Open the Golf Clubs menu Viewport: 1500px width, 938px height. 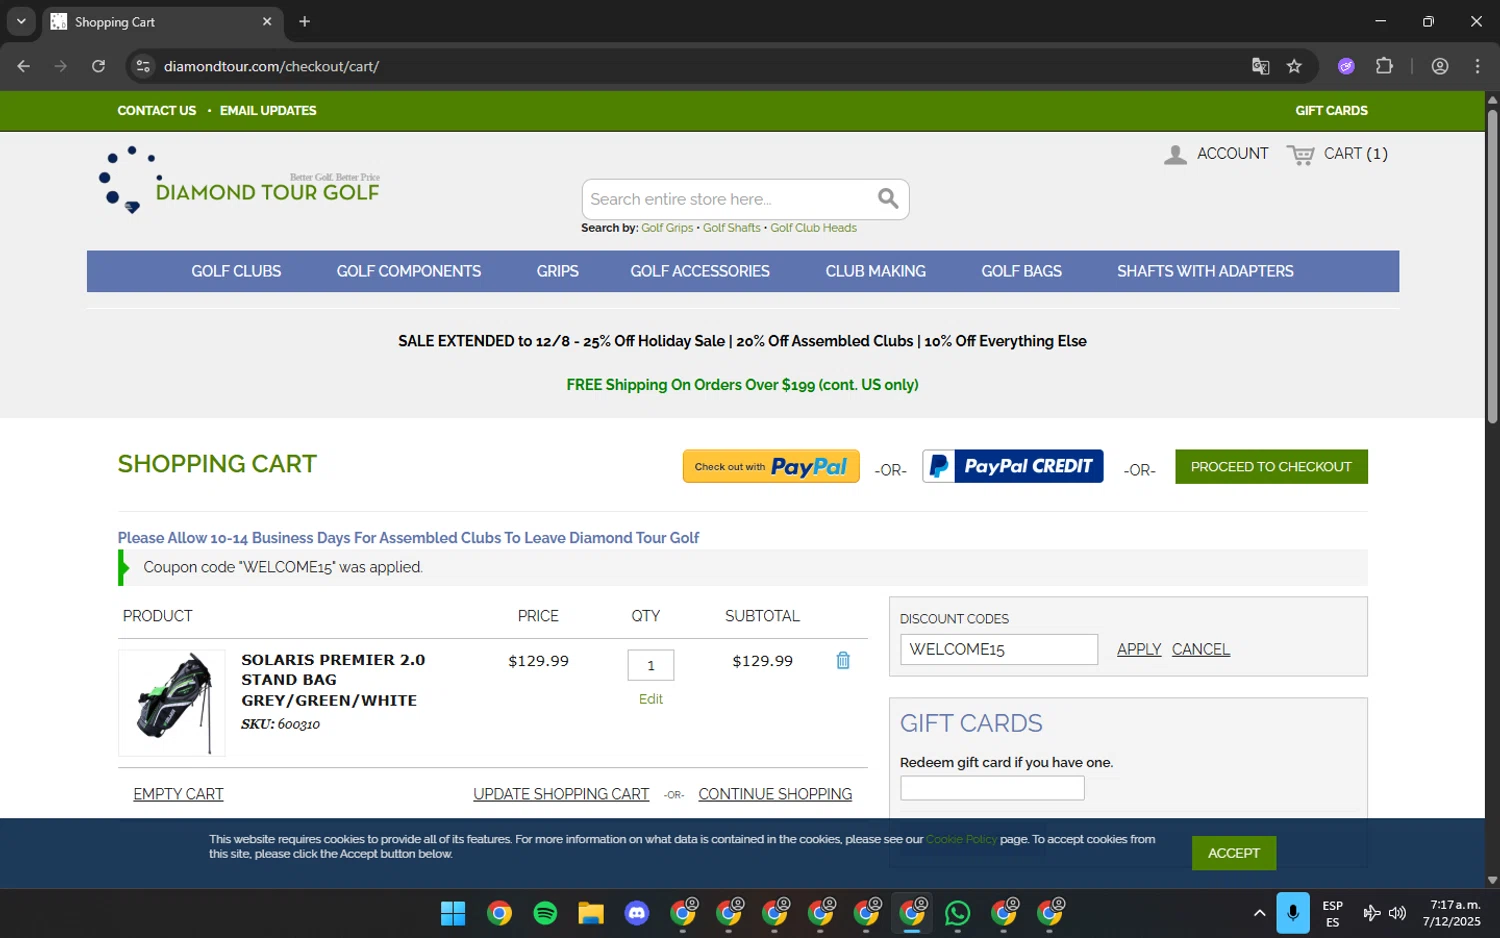click(x=236, y=271)
